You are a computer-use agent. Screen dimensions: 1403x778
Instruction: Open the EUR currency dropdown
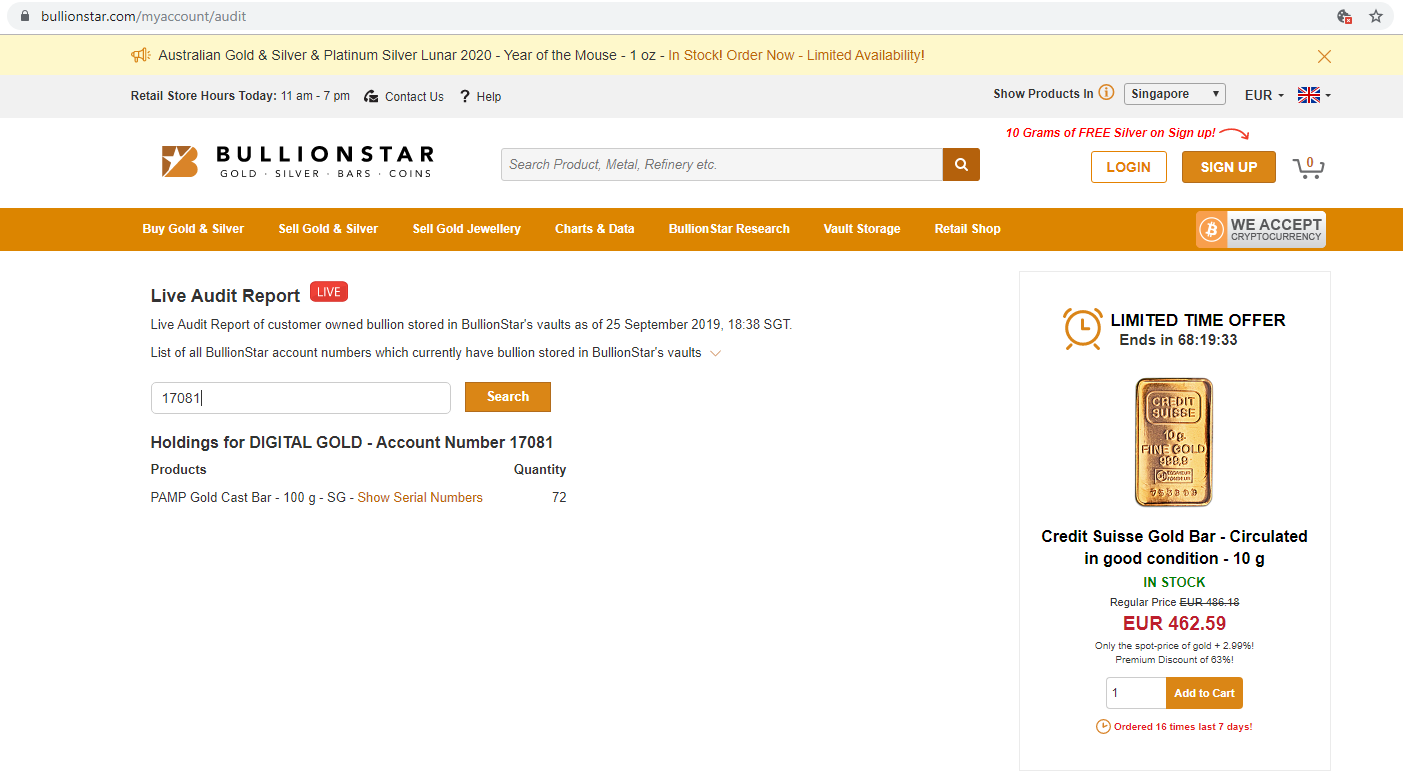pyautogui.click(x=1264, y=95)
